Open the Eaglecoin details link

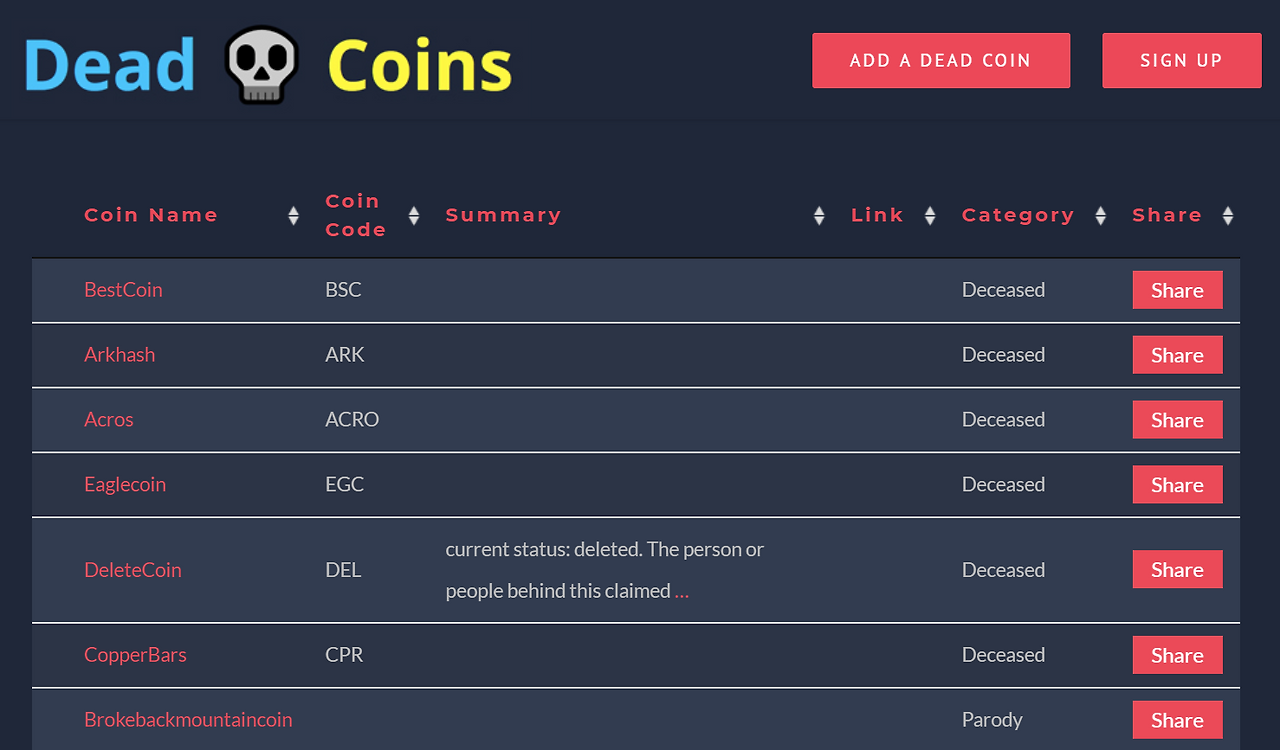pyautogui.click(x=125, y=484)
